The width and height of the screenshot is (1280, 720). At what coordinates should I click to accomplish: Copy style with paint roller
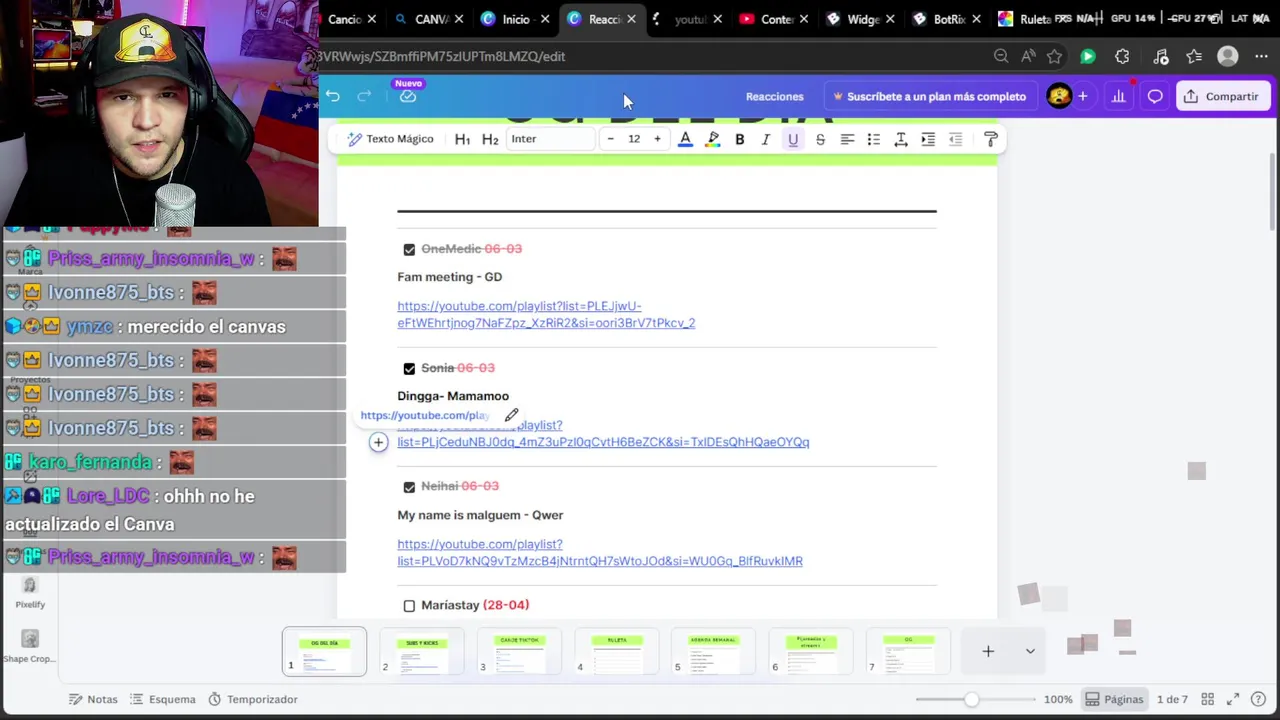(x=991, y=139)
